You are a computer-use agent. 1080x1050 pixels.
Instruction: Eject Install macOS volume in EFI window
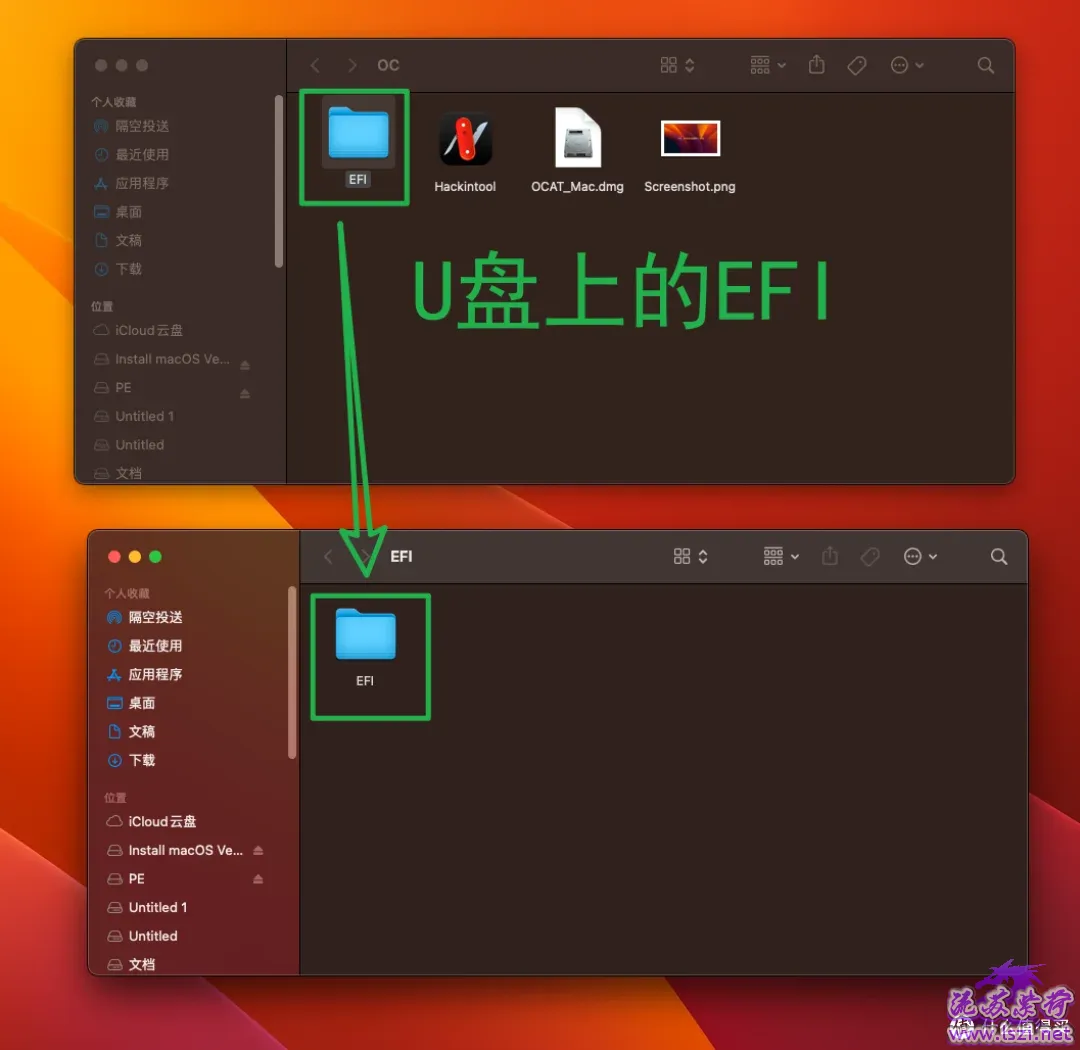(258, 851)
